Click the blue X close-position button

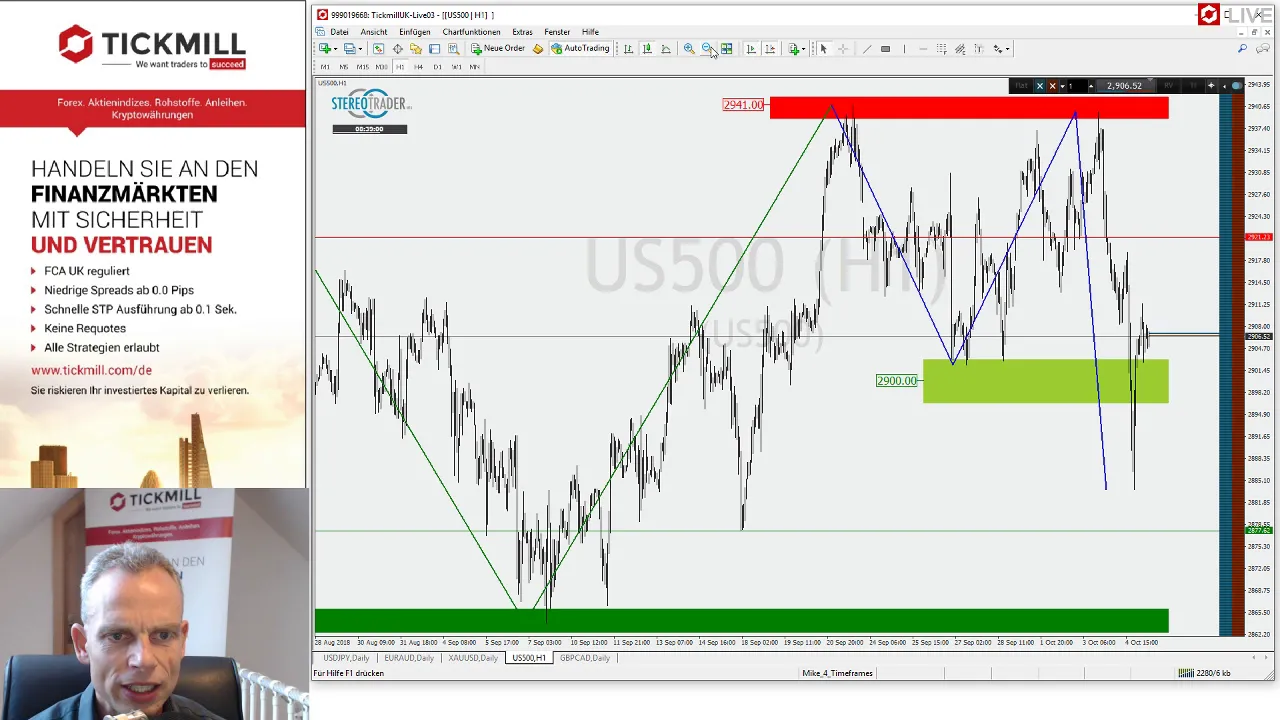pyautogui.click(x=1040, y=85)
